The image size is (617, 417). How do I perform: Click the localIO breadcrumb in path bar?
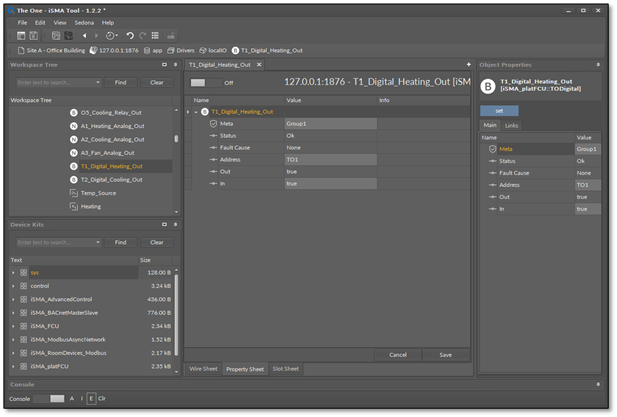point(213,49)
